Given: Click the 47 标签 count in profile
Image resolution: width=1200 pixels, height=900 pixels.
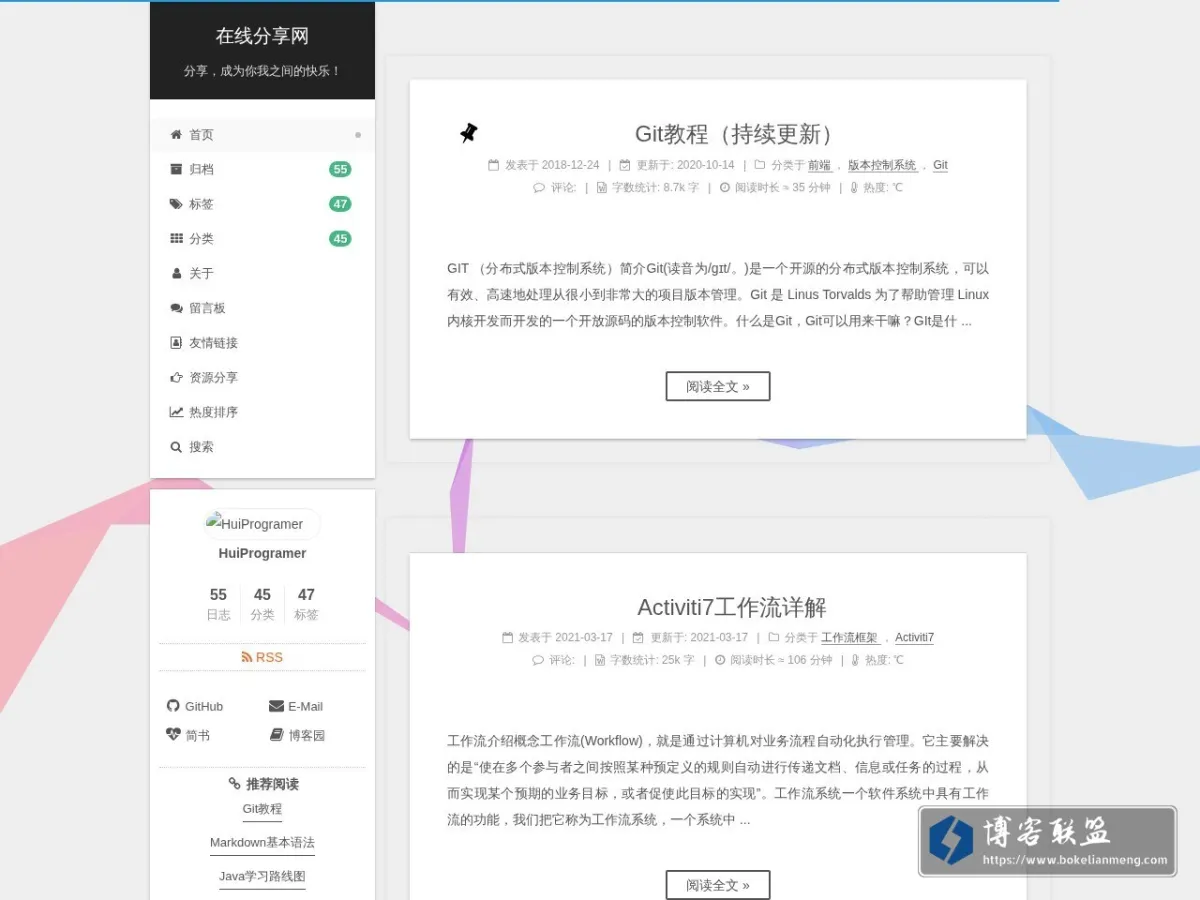Looking at the screenshot, I should 306,603.
